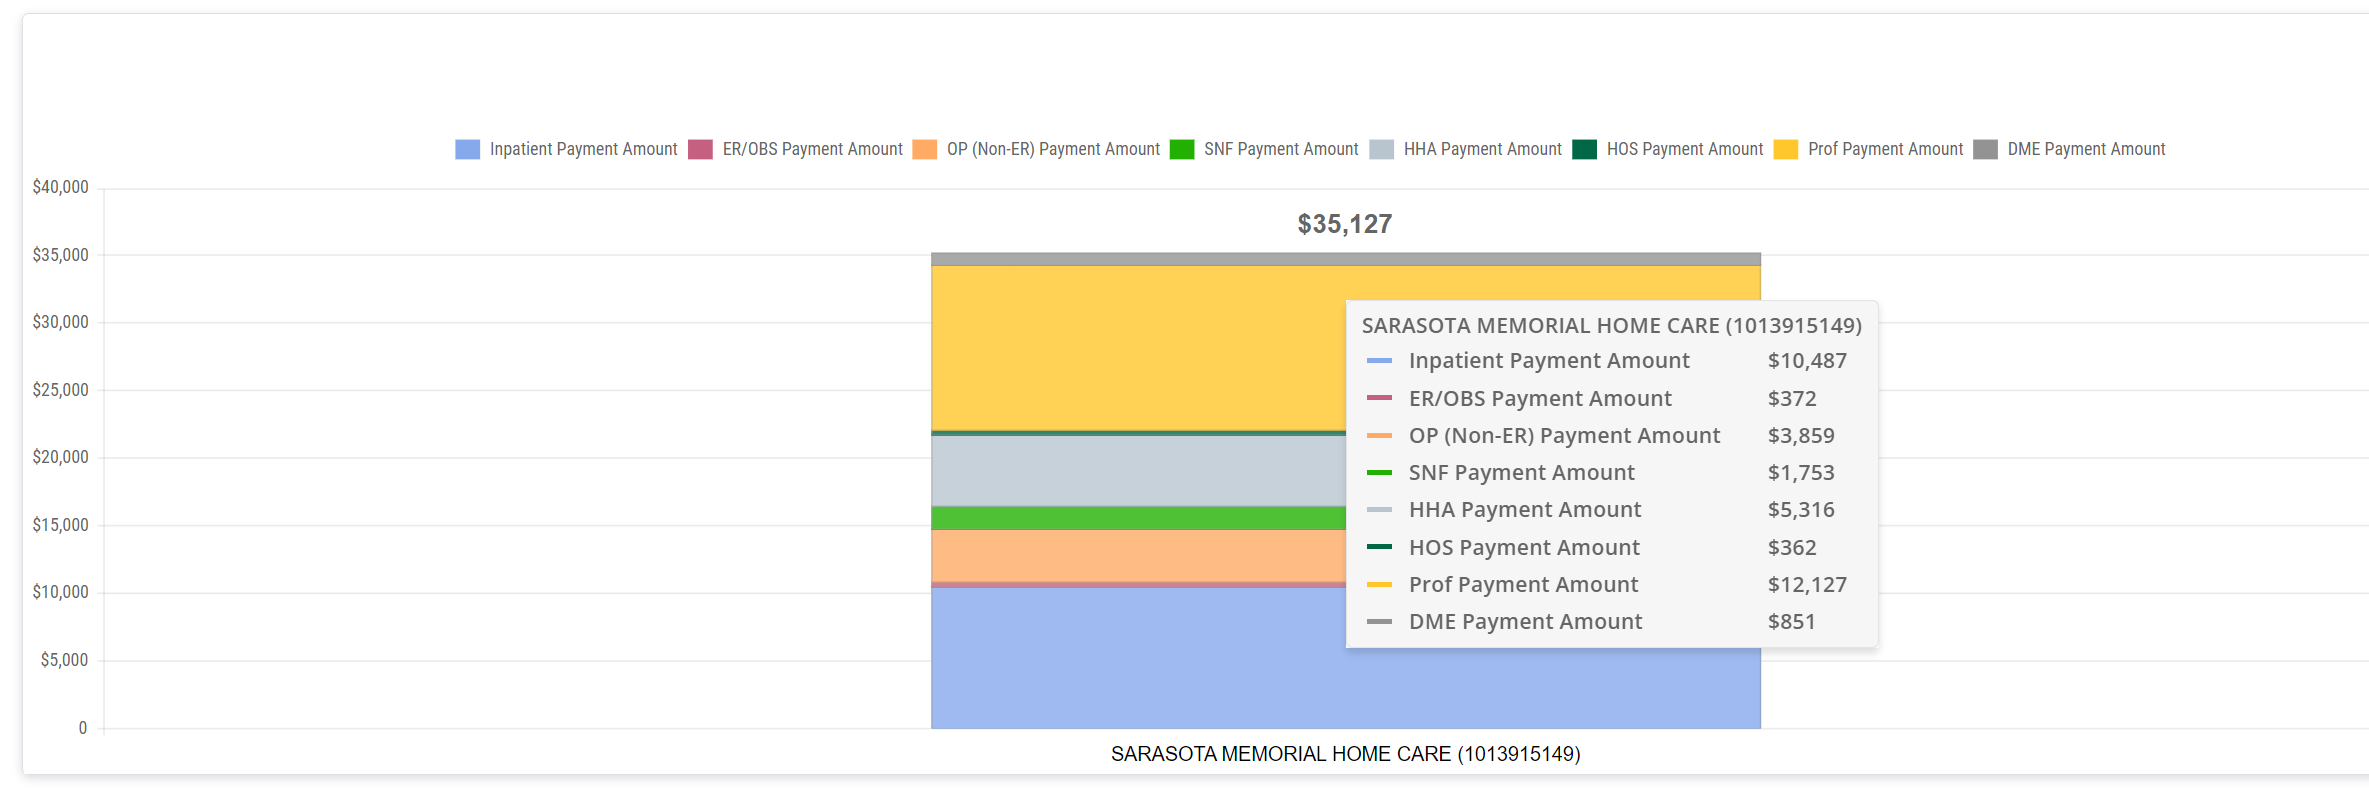Viewport: 2369px width, 788px height.
Task: Click the tooltip title SARASOTA MEMORIAL HOME CARE
Action: pos(1611,326)
